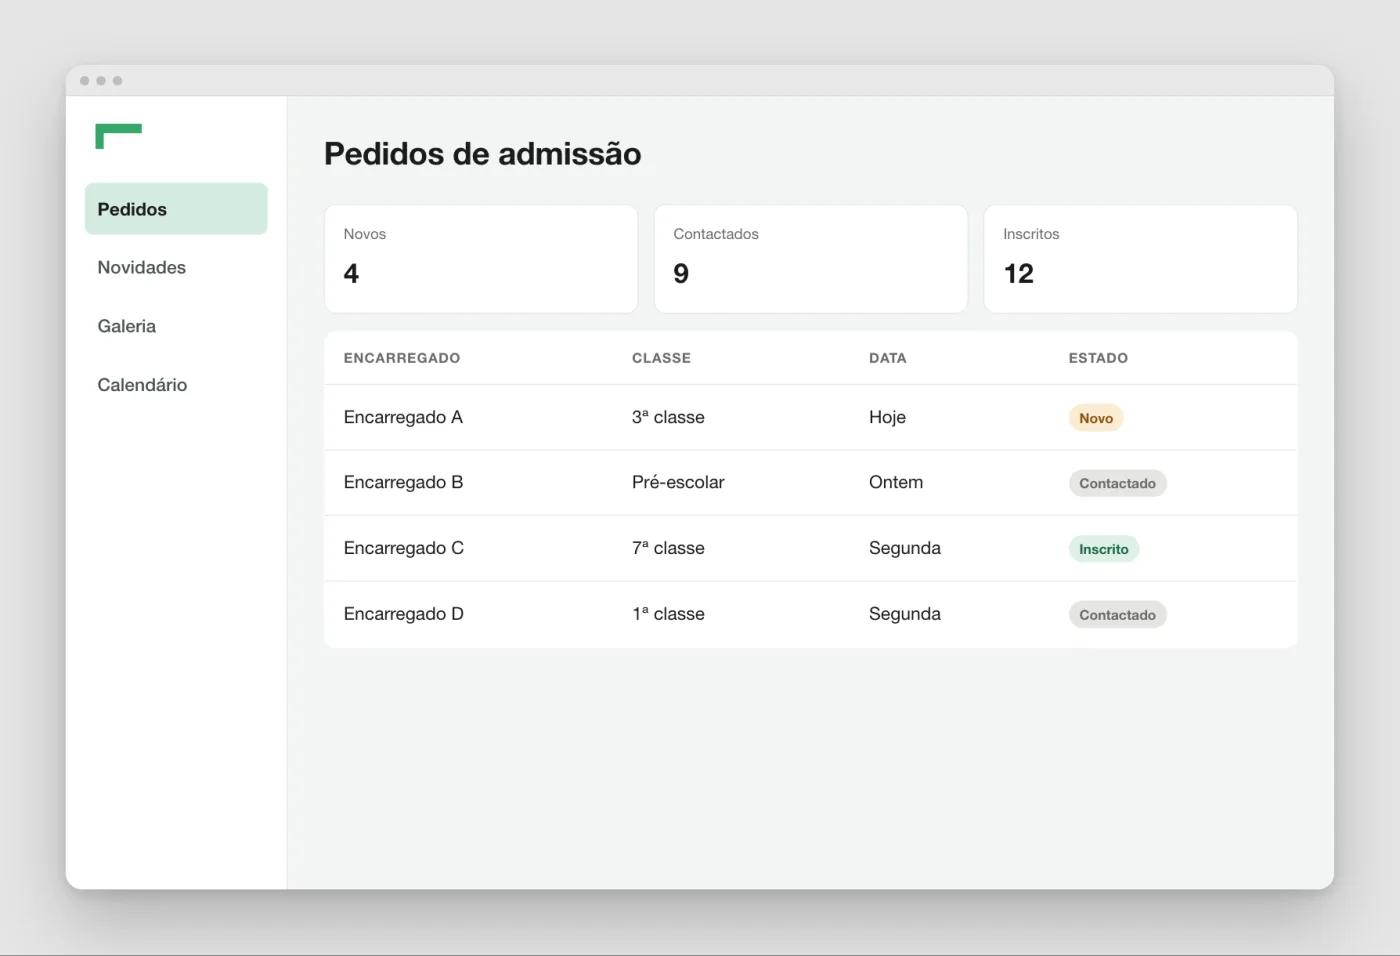Open the Encarregado D row
1400x956 pixels.
811,615
